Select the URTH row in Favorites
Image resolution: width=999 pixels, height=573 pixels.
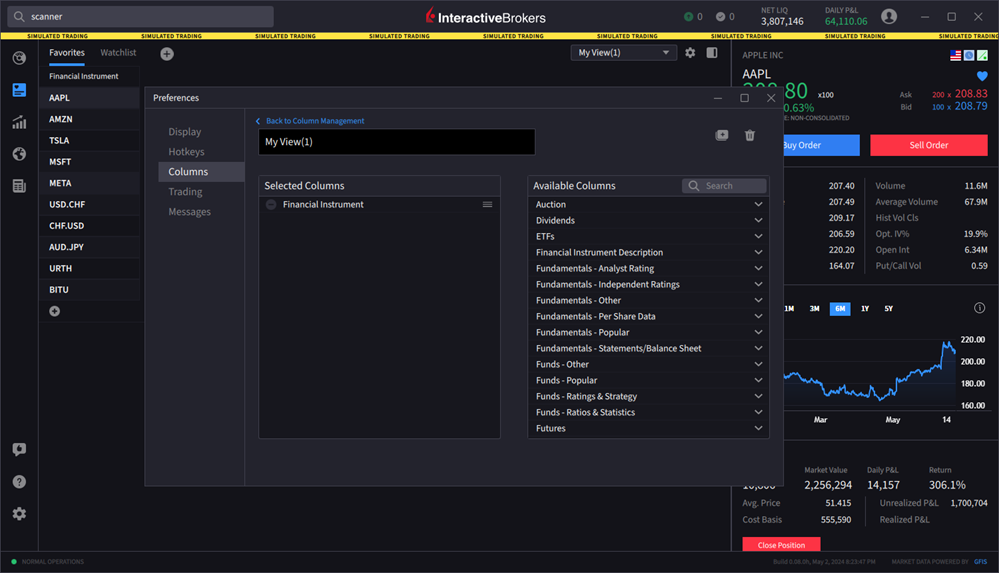[x=89, y=268]
